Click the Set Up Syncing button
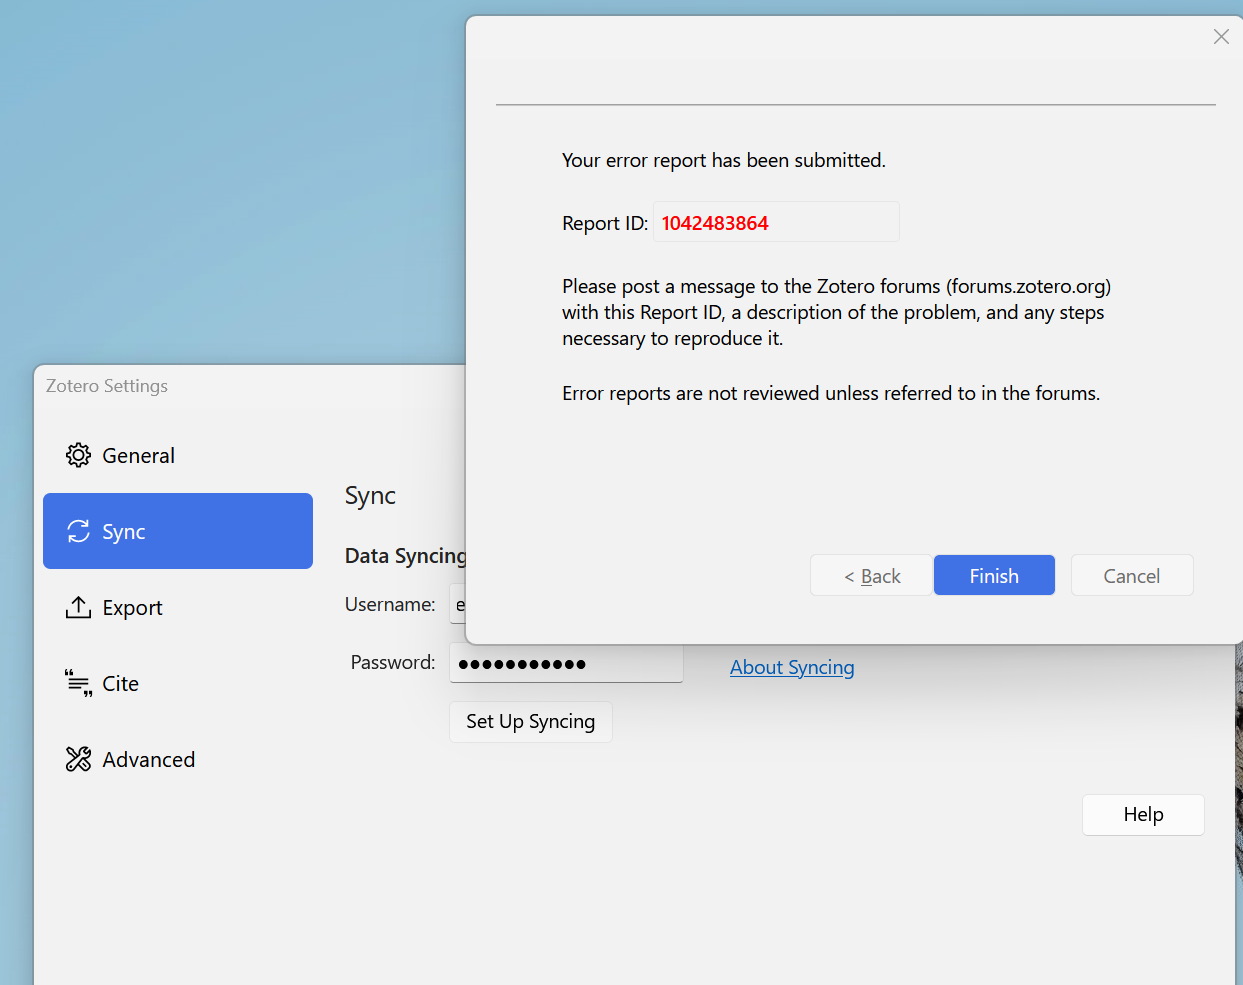The width and height of the screenshot is (1243, 985). (531, 722)
